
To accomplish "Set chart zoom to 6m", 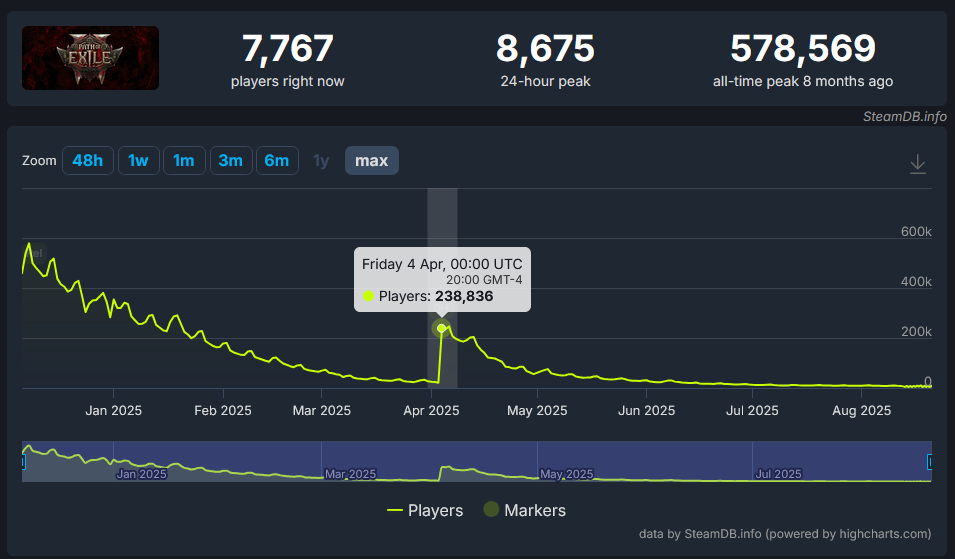I will click(x=277, y=161).
